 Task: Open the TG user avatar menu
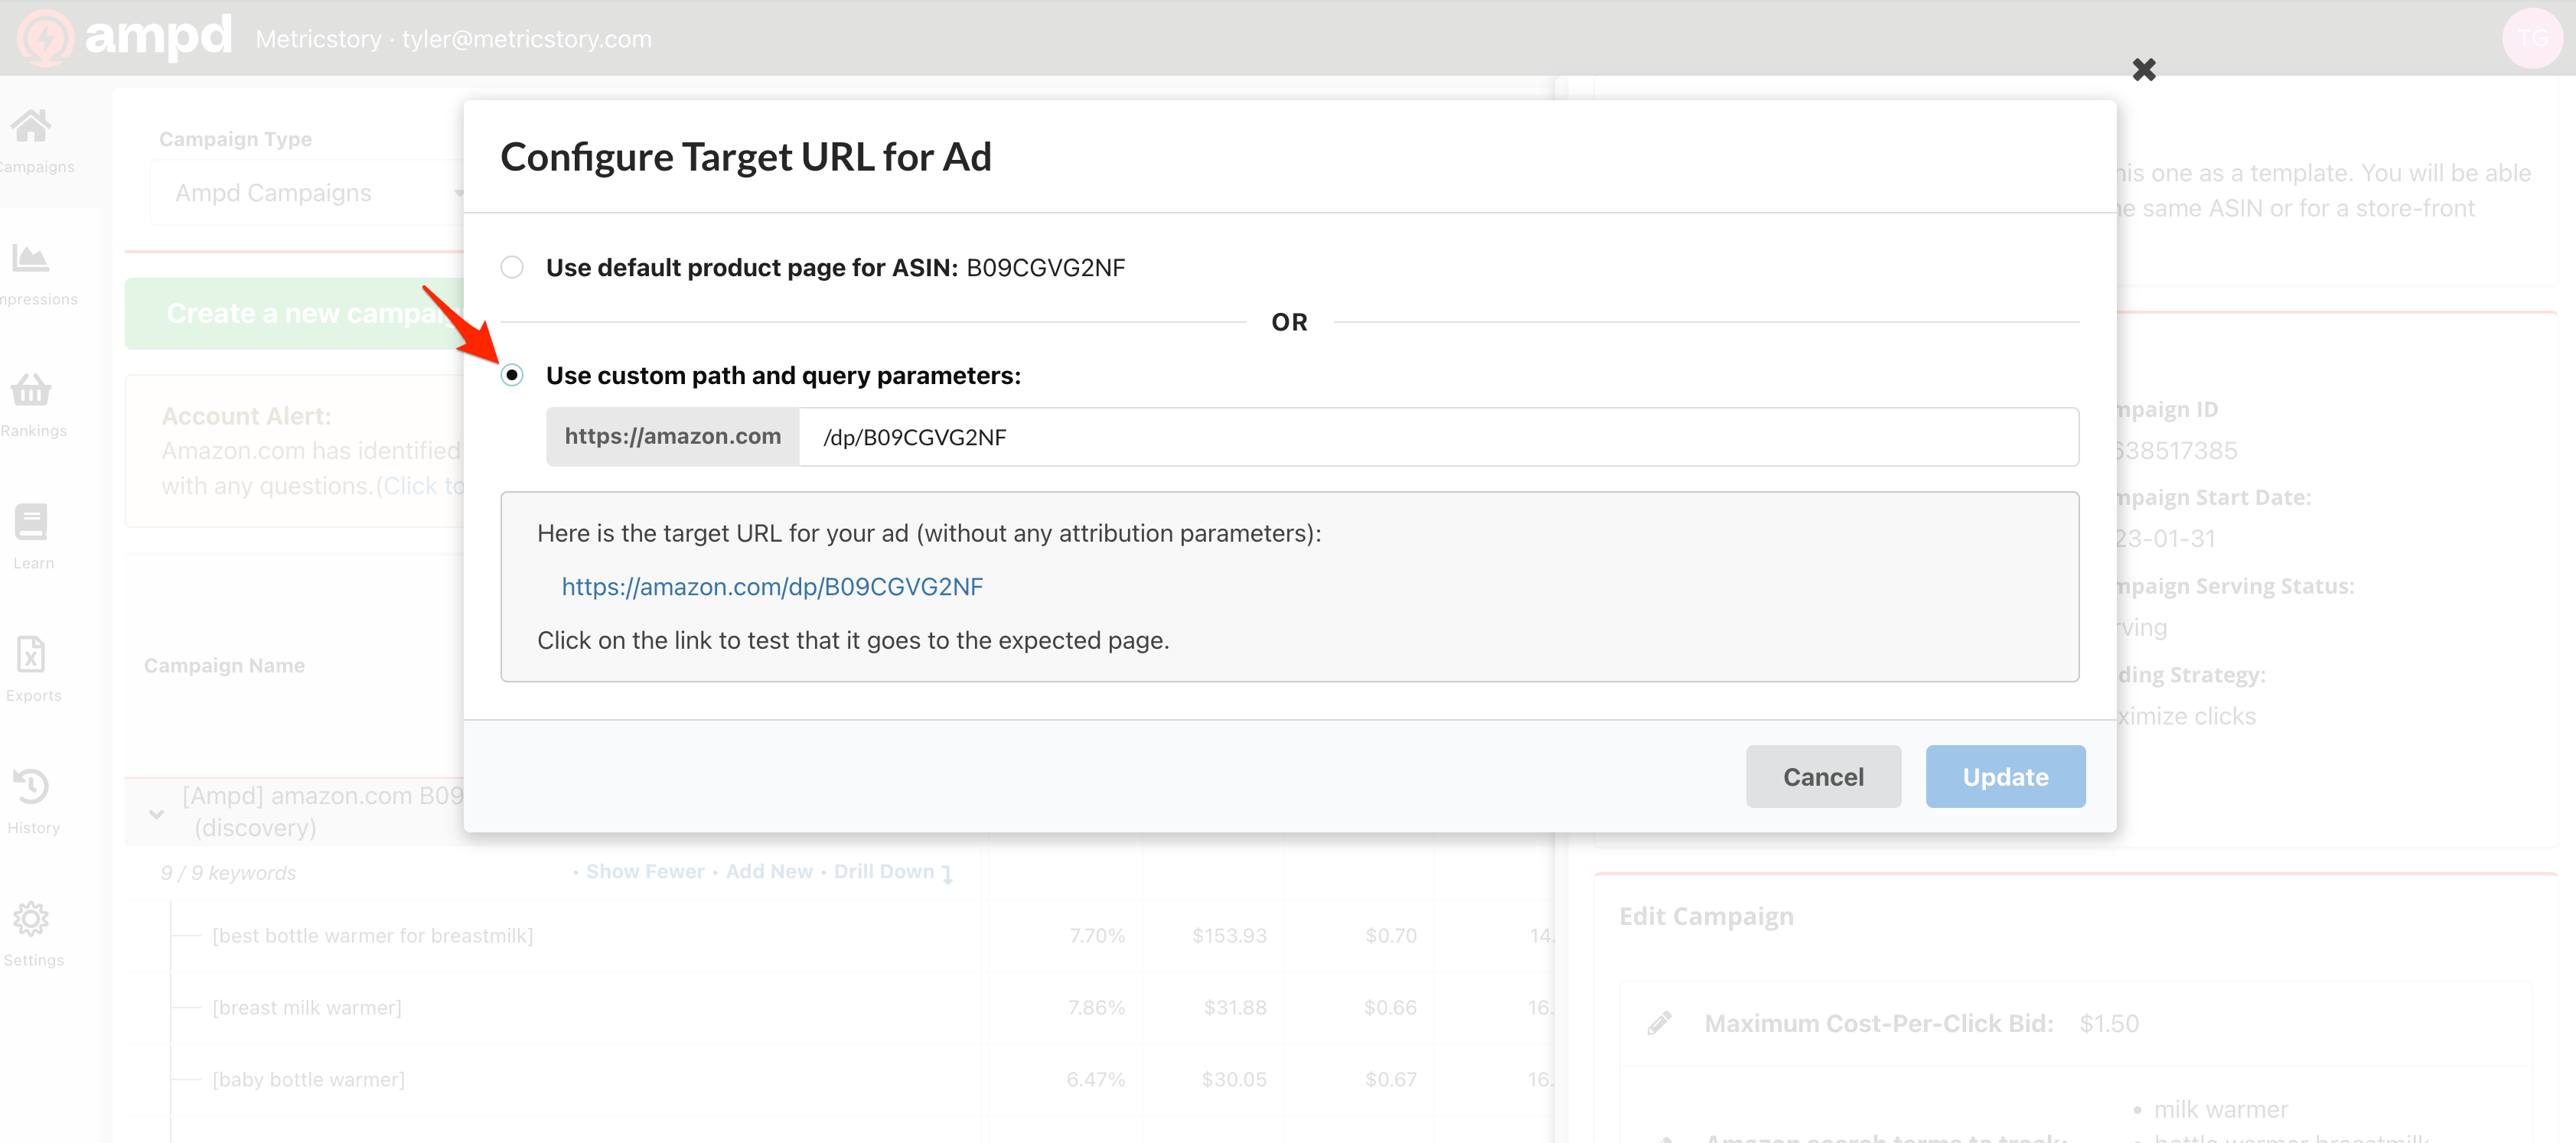pyautogui.click(x=2532, y=38)
